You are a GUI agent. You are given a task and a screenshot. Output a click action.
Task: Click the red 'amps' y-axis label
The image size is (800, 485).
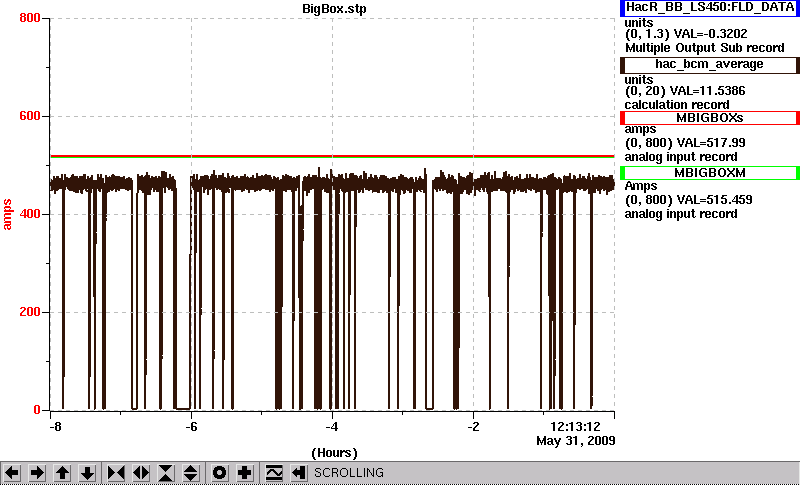[7, 215]
